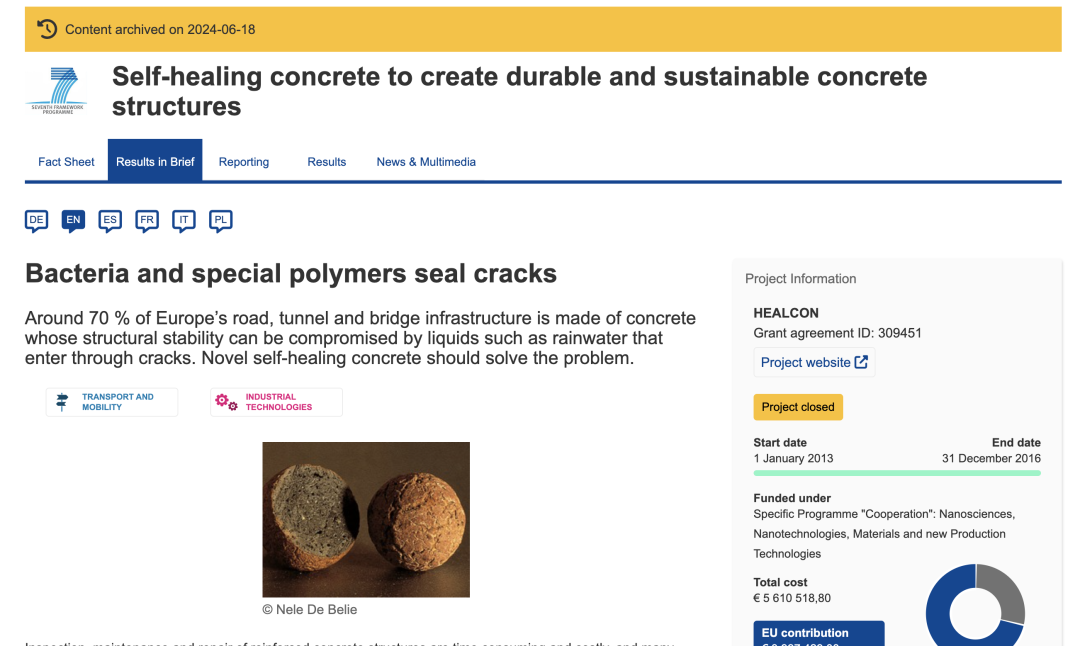Go to the Results tab
This screenshot has width=1080, height=646.
(x=327, y=162)
